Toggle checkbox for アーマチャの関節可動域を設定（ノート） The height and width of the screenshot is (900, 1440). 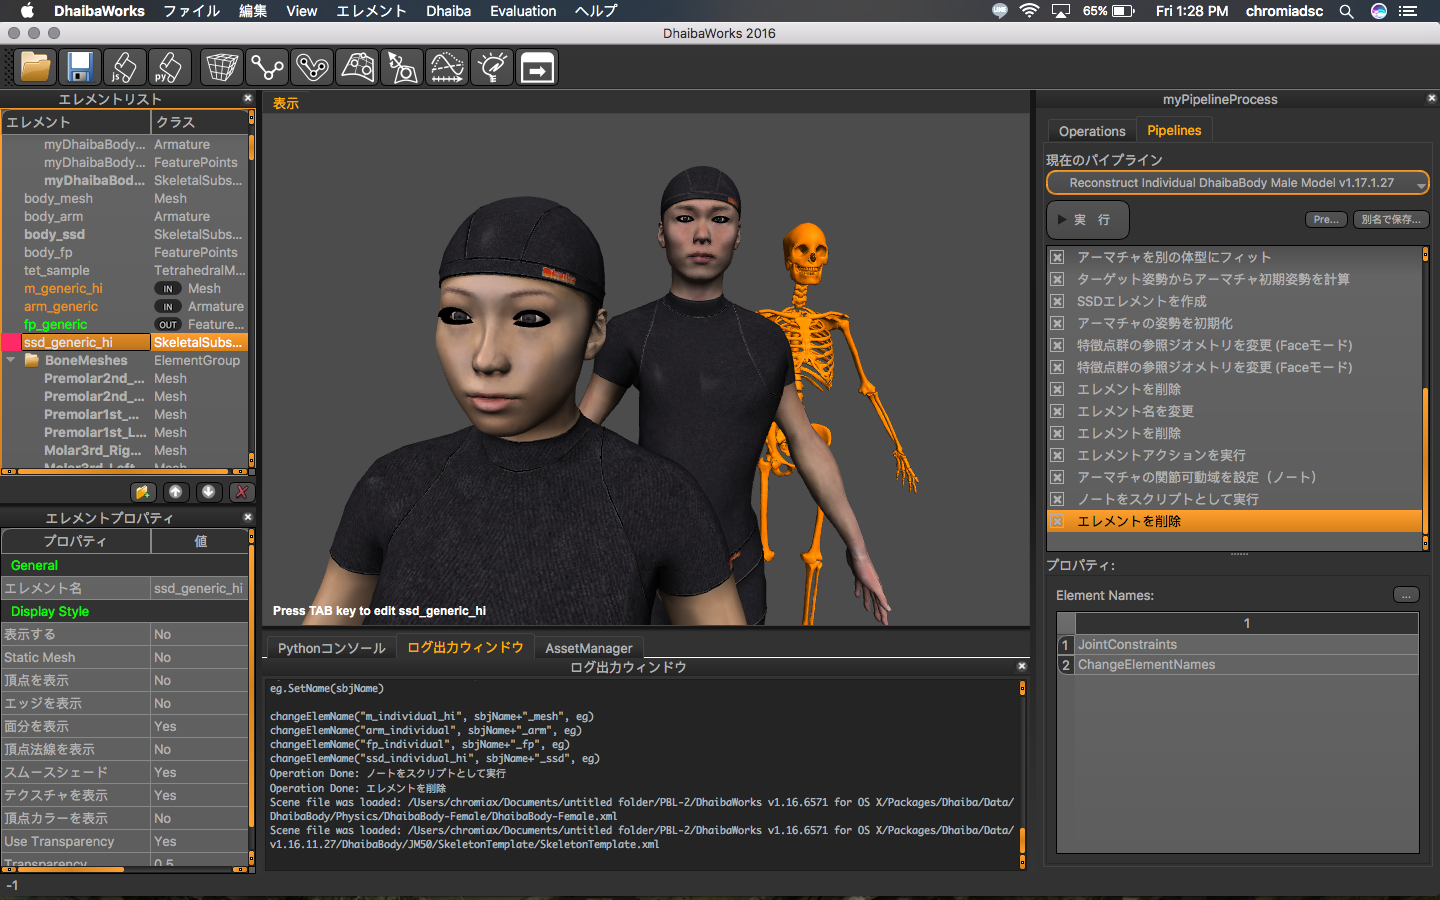(x=1057, y=477)
